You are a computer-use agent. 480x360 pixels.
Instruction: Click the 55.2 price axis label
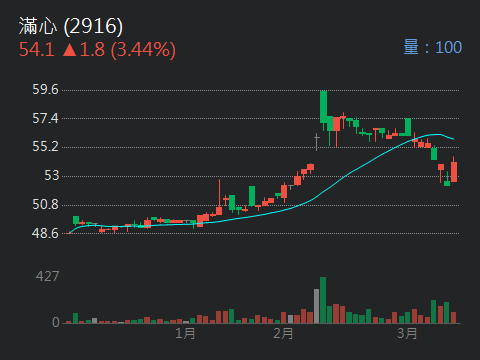point(45,147)
